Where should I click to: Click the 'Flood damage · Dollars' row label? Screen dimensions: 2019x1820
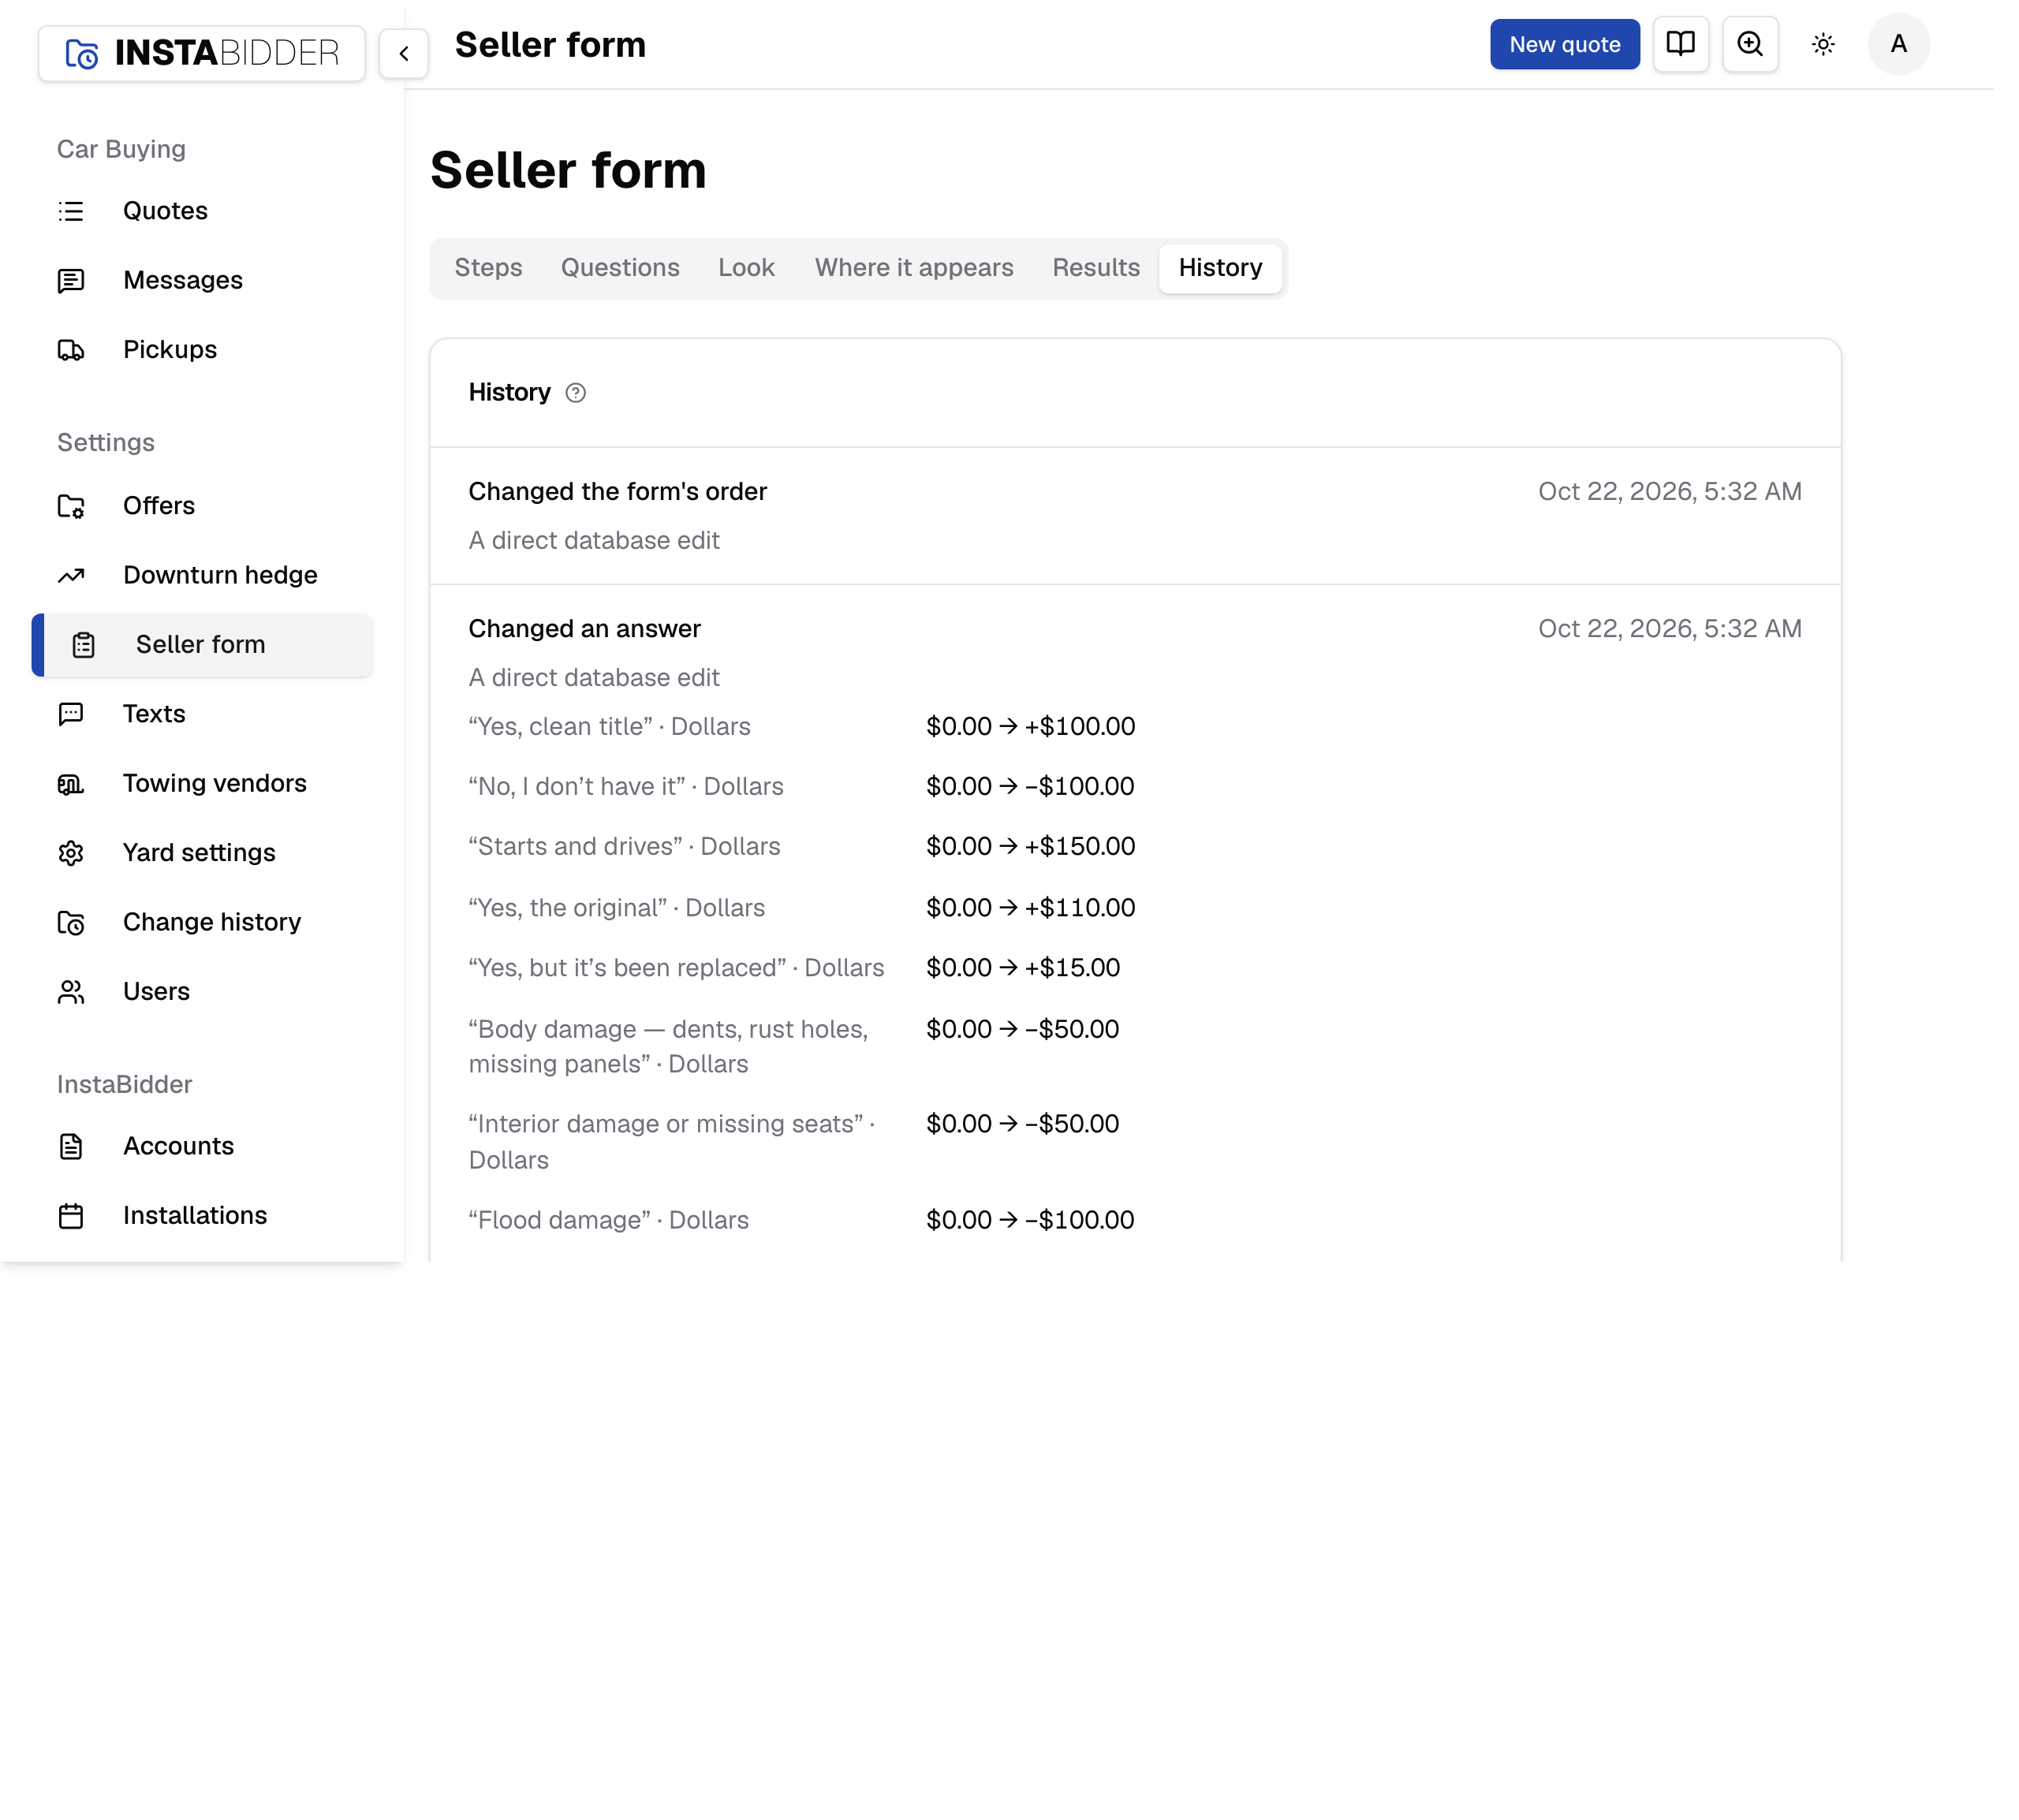609,1220
